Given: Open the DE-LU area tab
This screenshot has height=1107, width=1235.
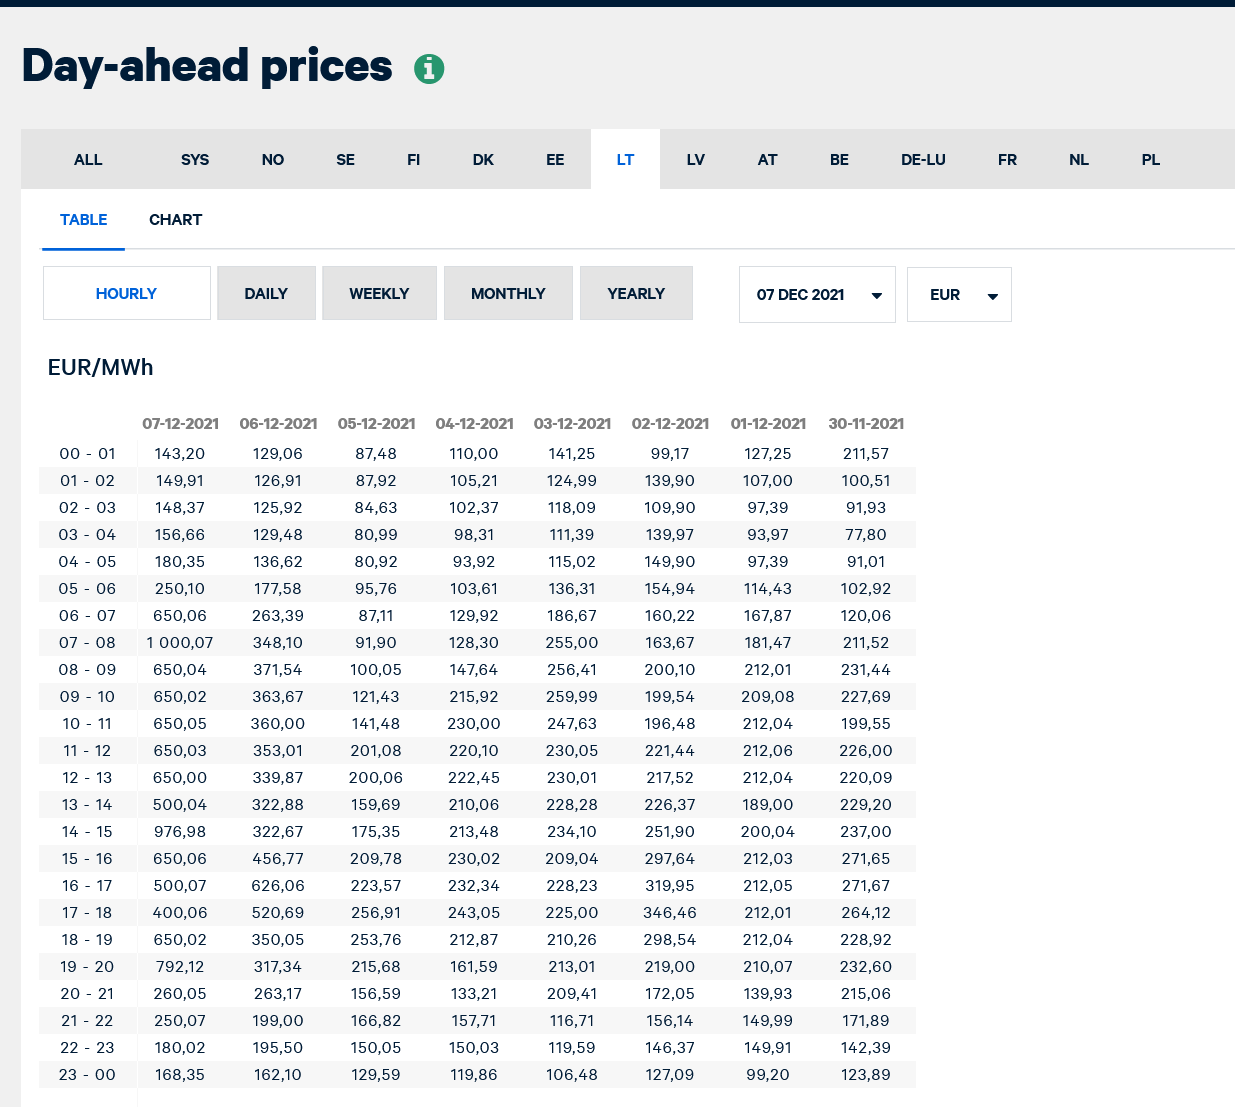Looking at the screenshot, I should point(923,160).
